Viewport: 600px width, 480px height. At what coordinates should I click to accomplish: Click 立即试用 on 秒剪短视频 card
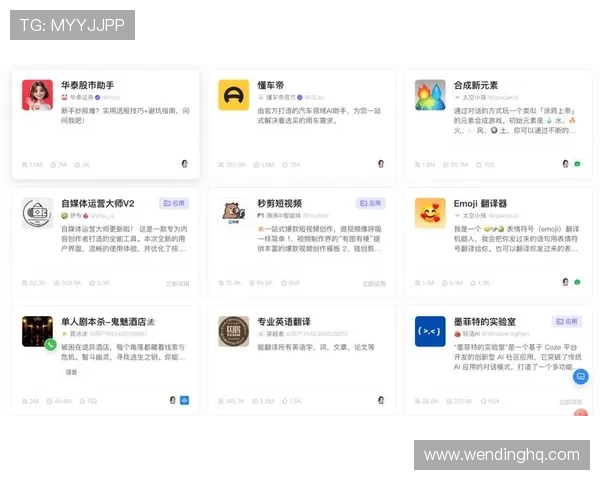point(374,284)
